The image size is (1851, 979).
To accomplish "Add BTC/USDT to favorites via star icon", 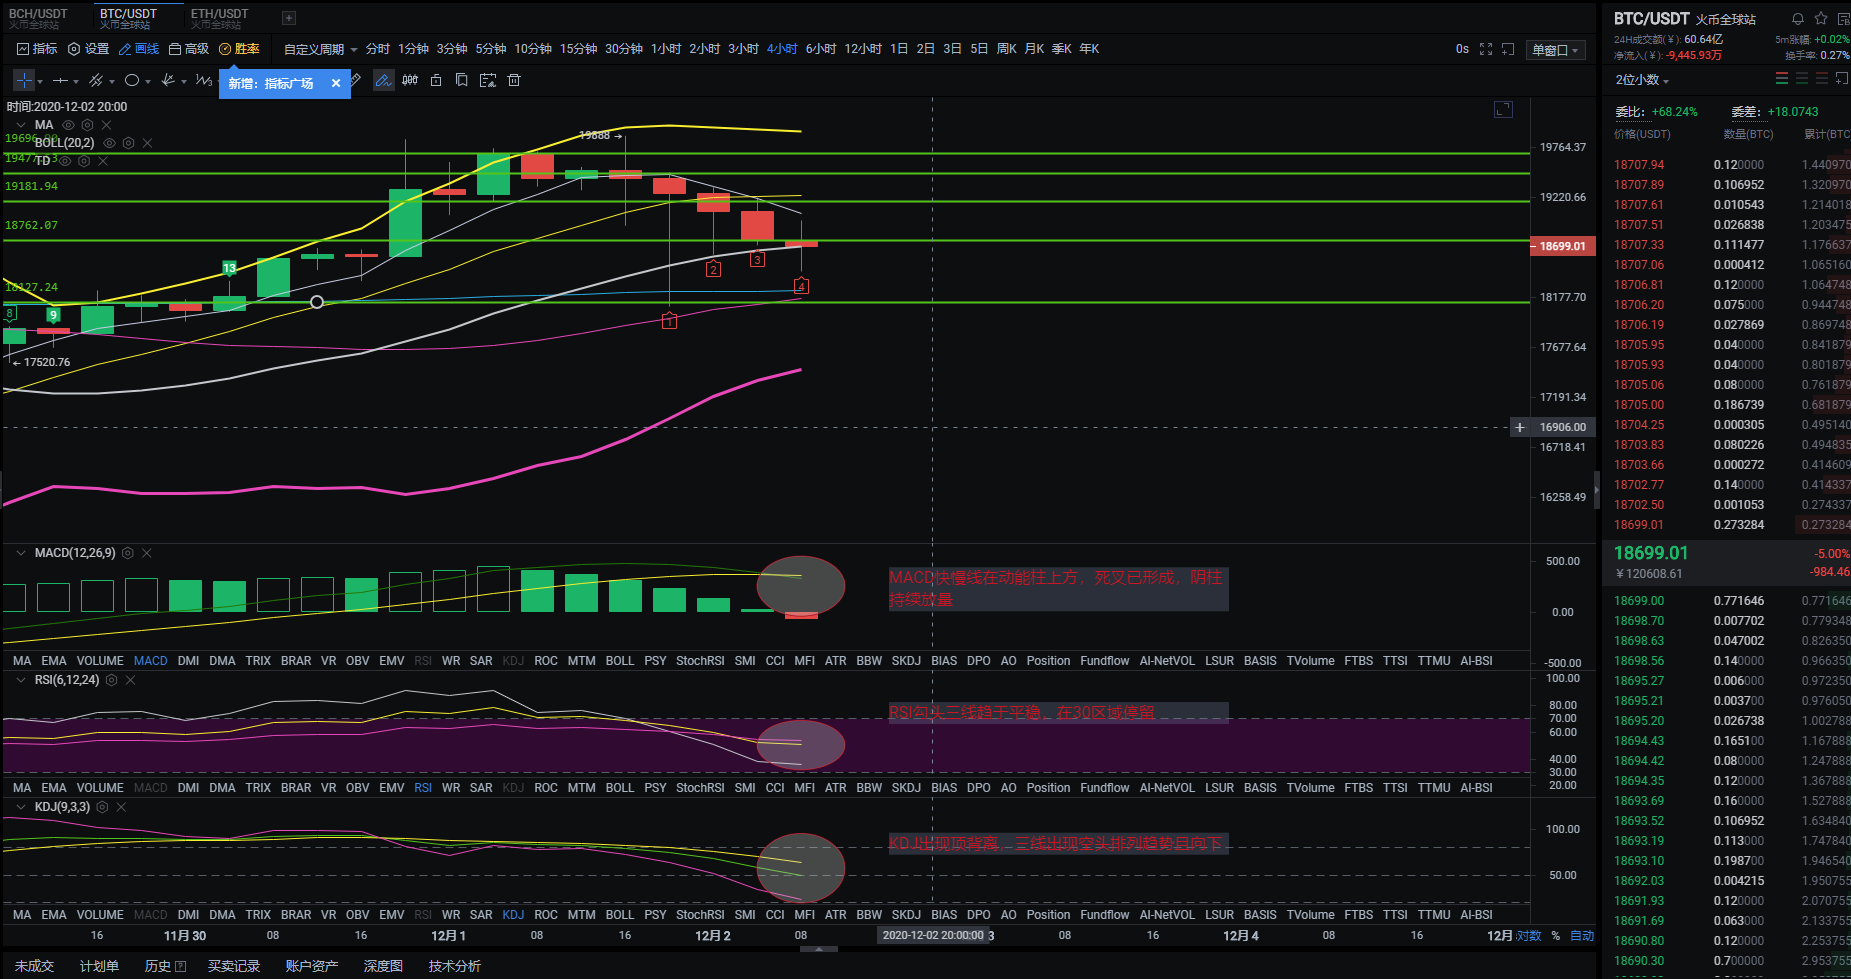I will (x=1820, y=18).
